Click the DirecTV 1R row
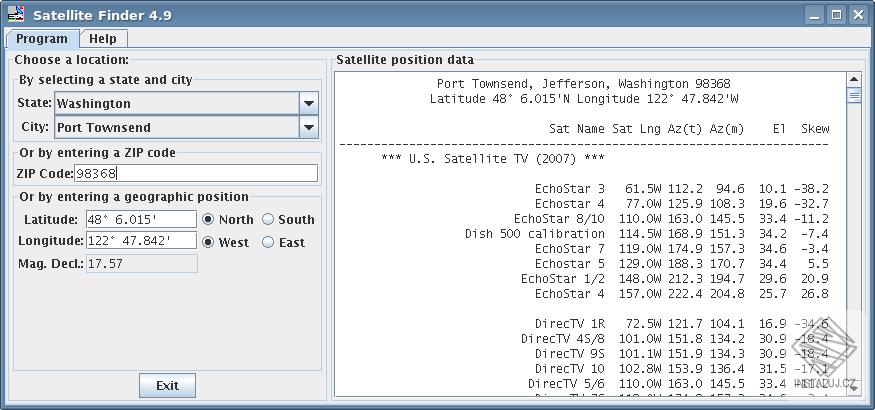Image resolution: width=875 pixels, height=410 pixels. click(x=682, y=324)
